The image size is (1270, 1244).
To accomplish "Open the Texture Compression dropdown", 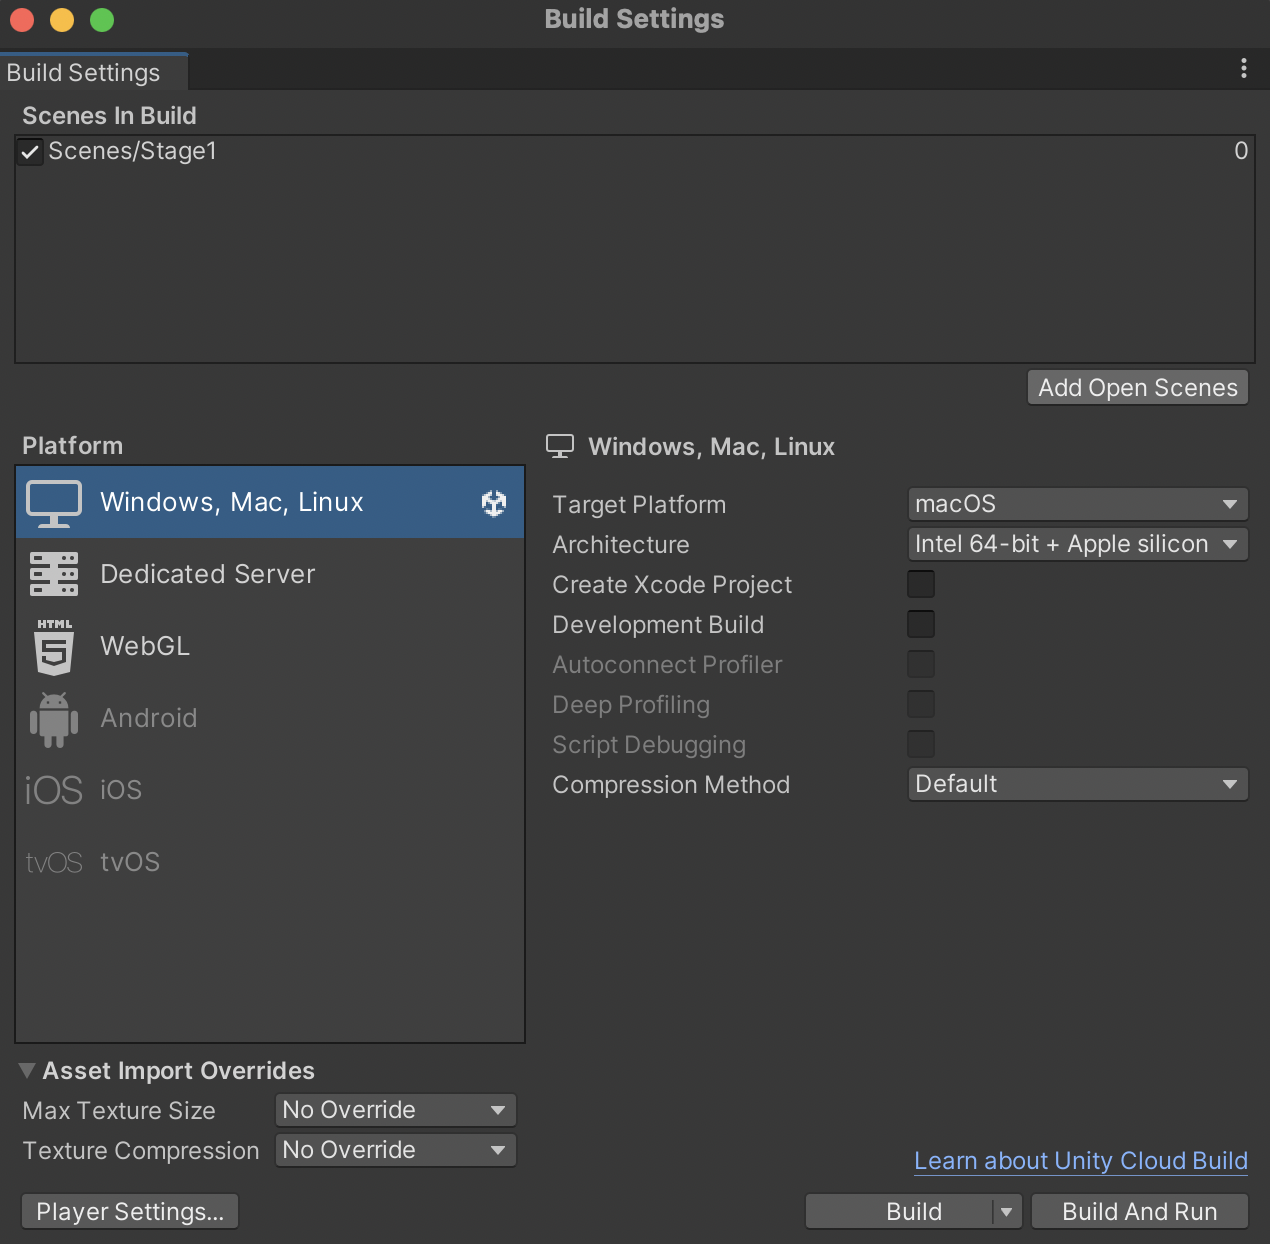I will tap(396, 1150).
